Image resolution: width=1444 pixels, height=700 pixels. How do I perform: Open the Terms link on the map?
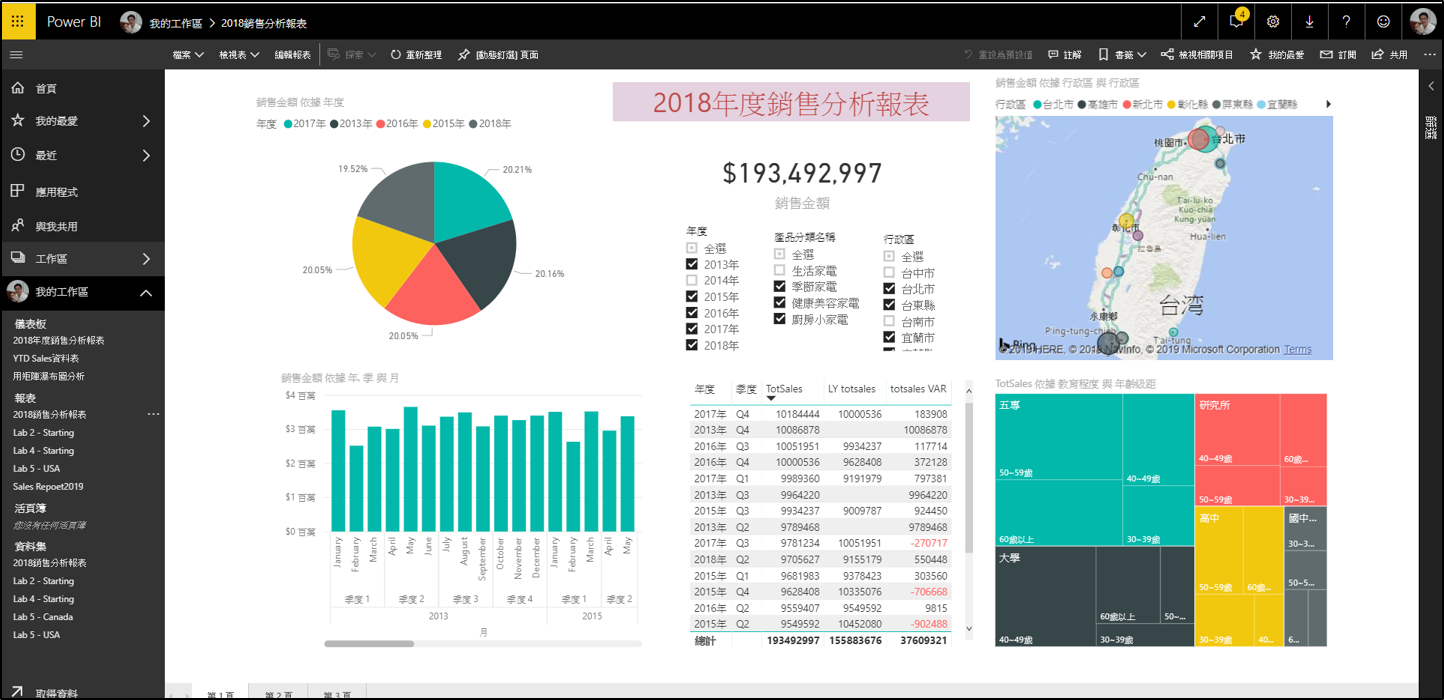[x=1298, y=350]
